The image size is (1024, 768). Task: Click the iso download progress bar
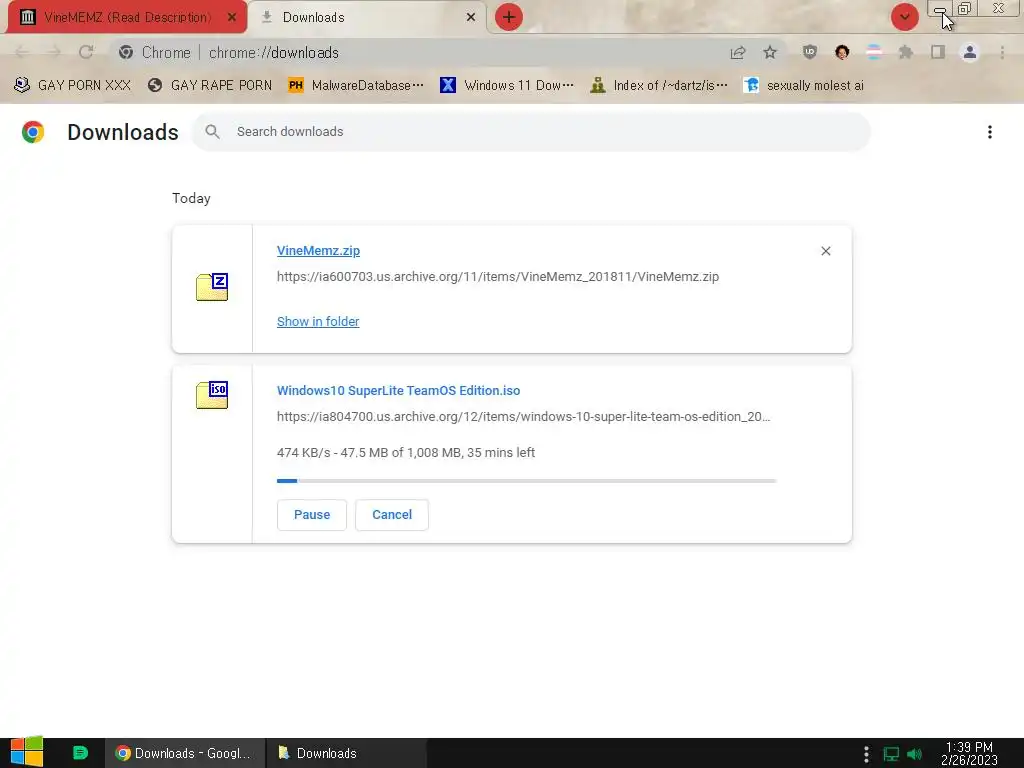pyautogui.click(x=526, y=481)
